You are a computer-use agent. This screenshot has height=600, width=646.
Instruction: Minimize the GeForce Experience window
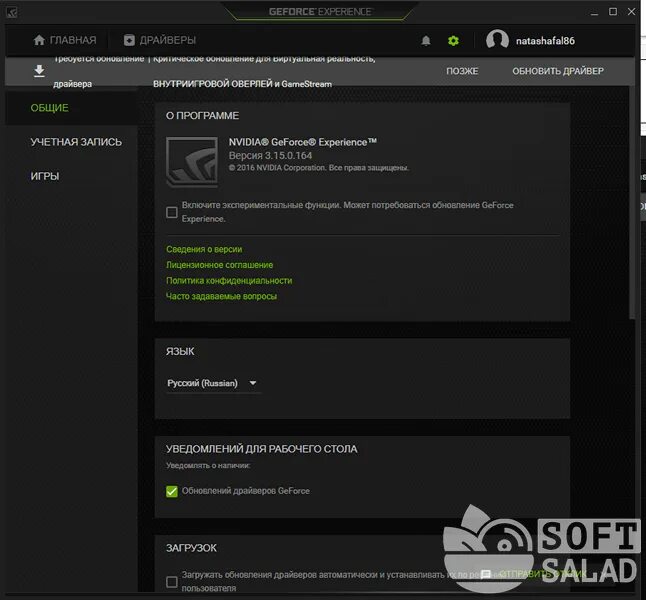(594, 12)
